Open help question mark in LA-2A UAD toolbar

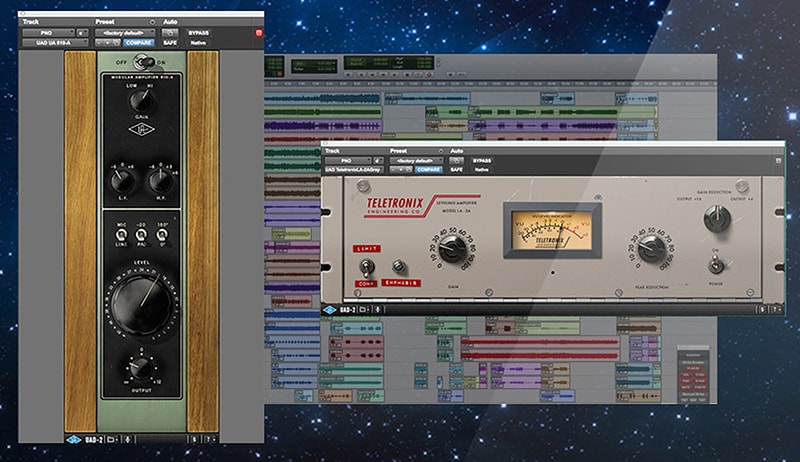(x=777, y=310)
